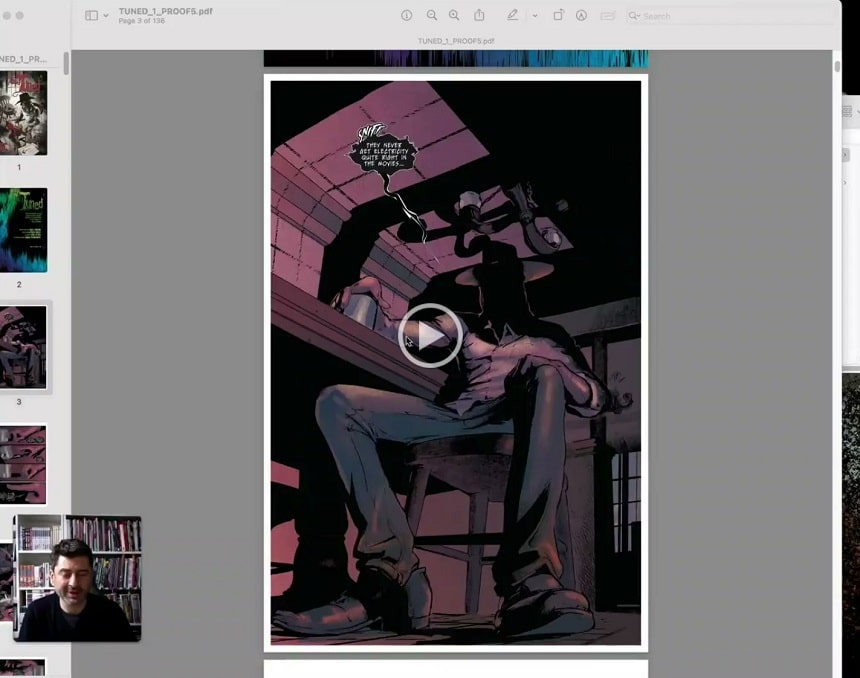Click the comic speech bubble on the page

tap(383, 154)
